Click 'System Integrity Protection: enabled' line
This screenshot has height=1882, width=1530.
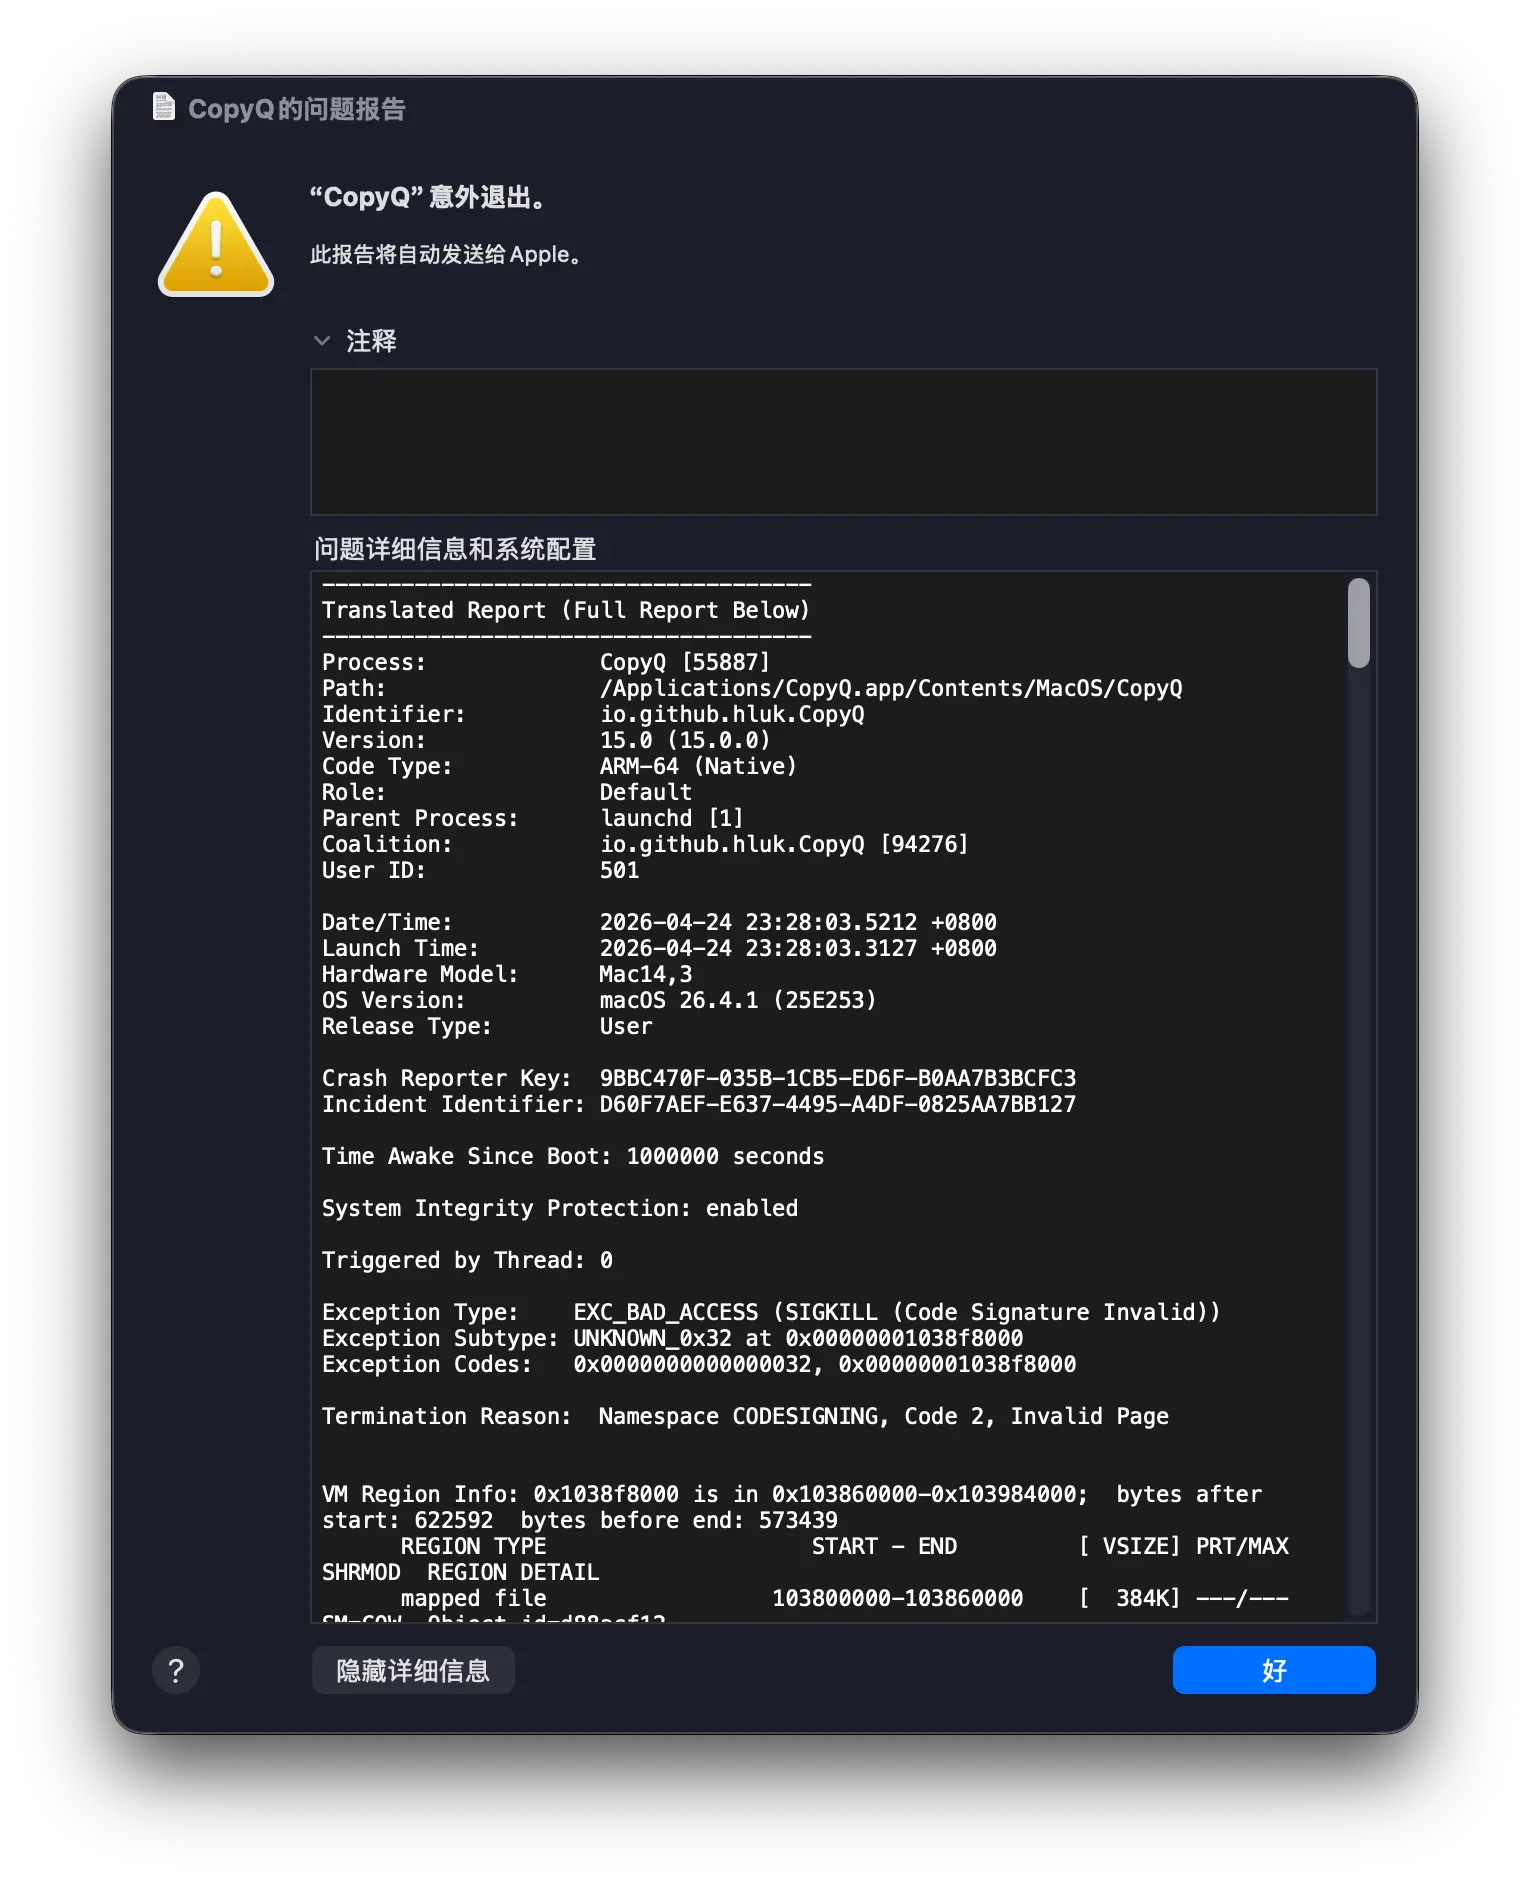pos(560,1208)
